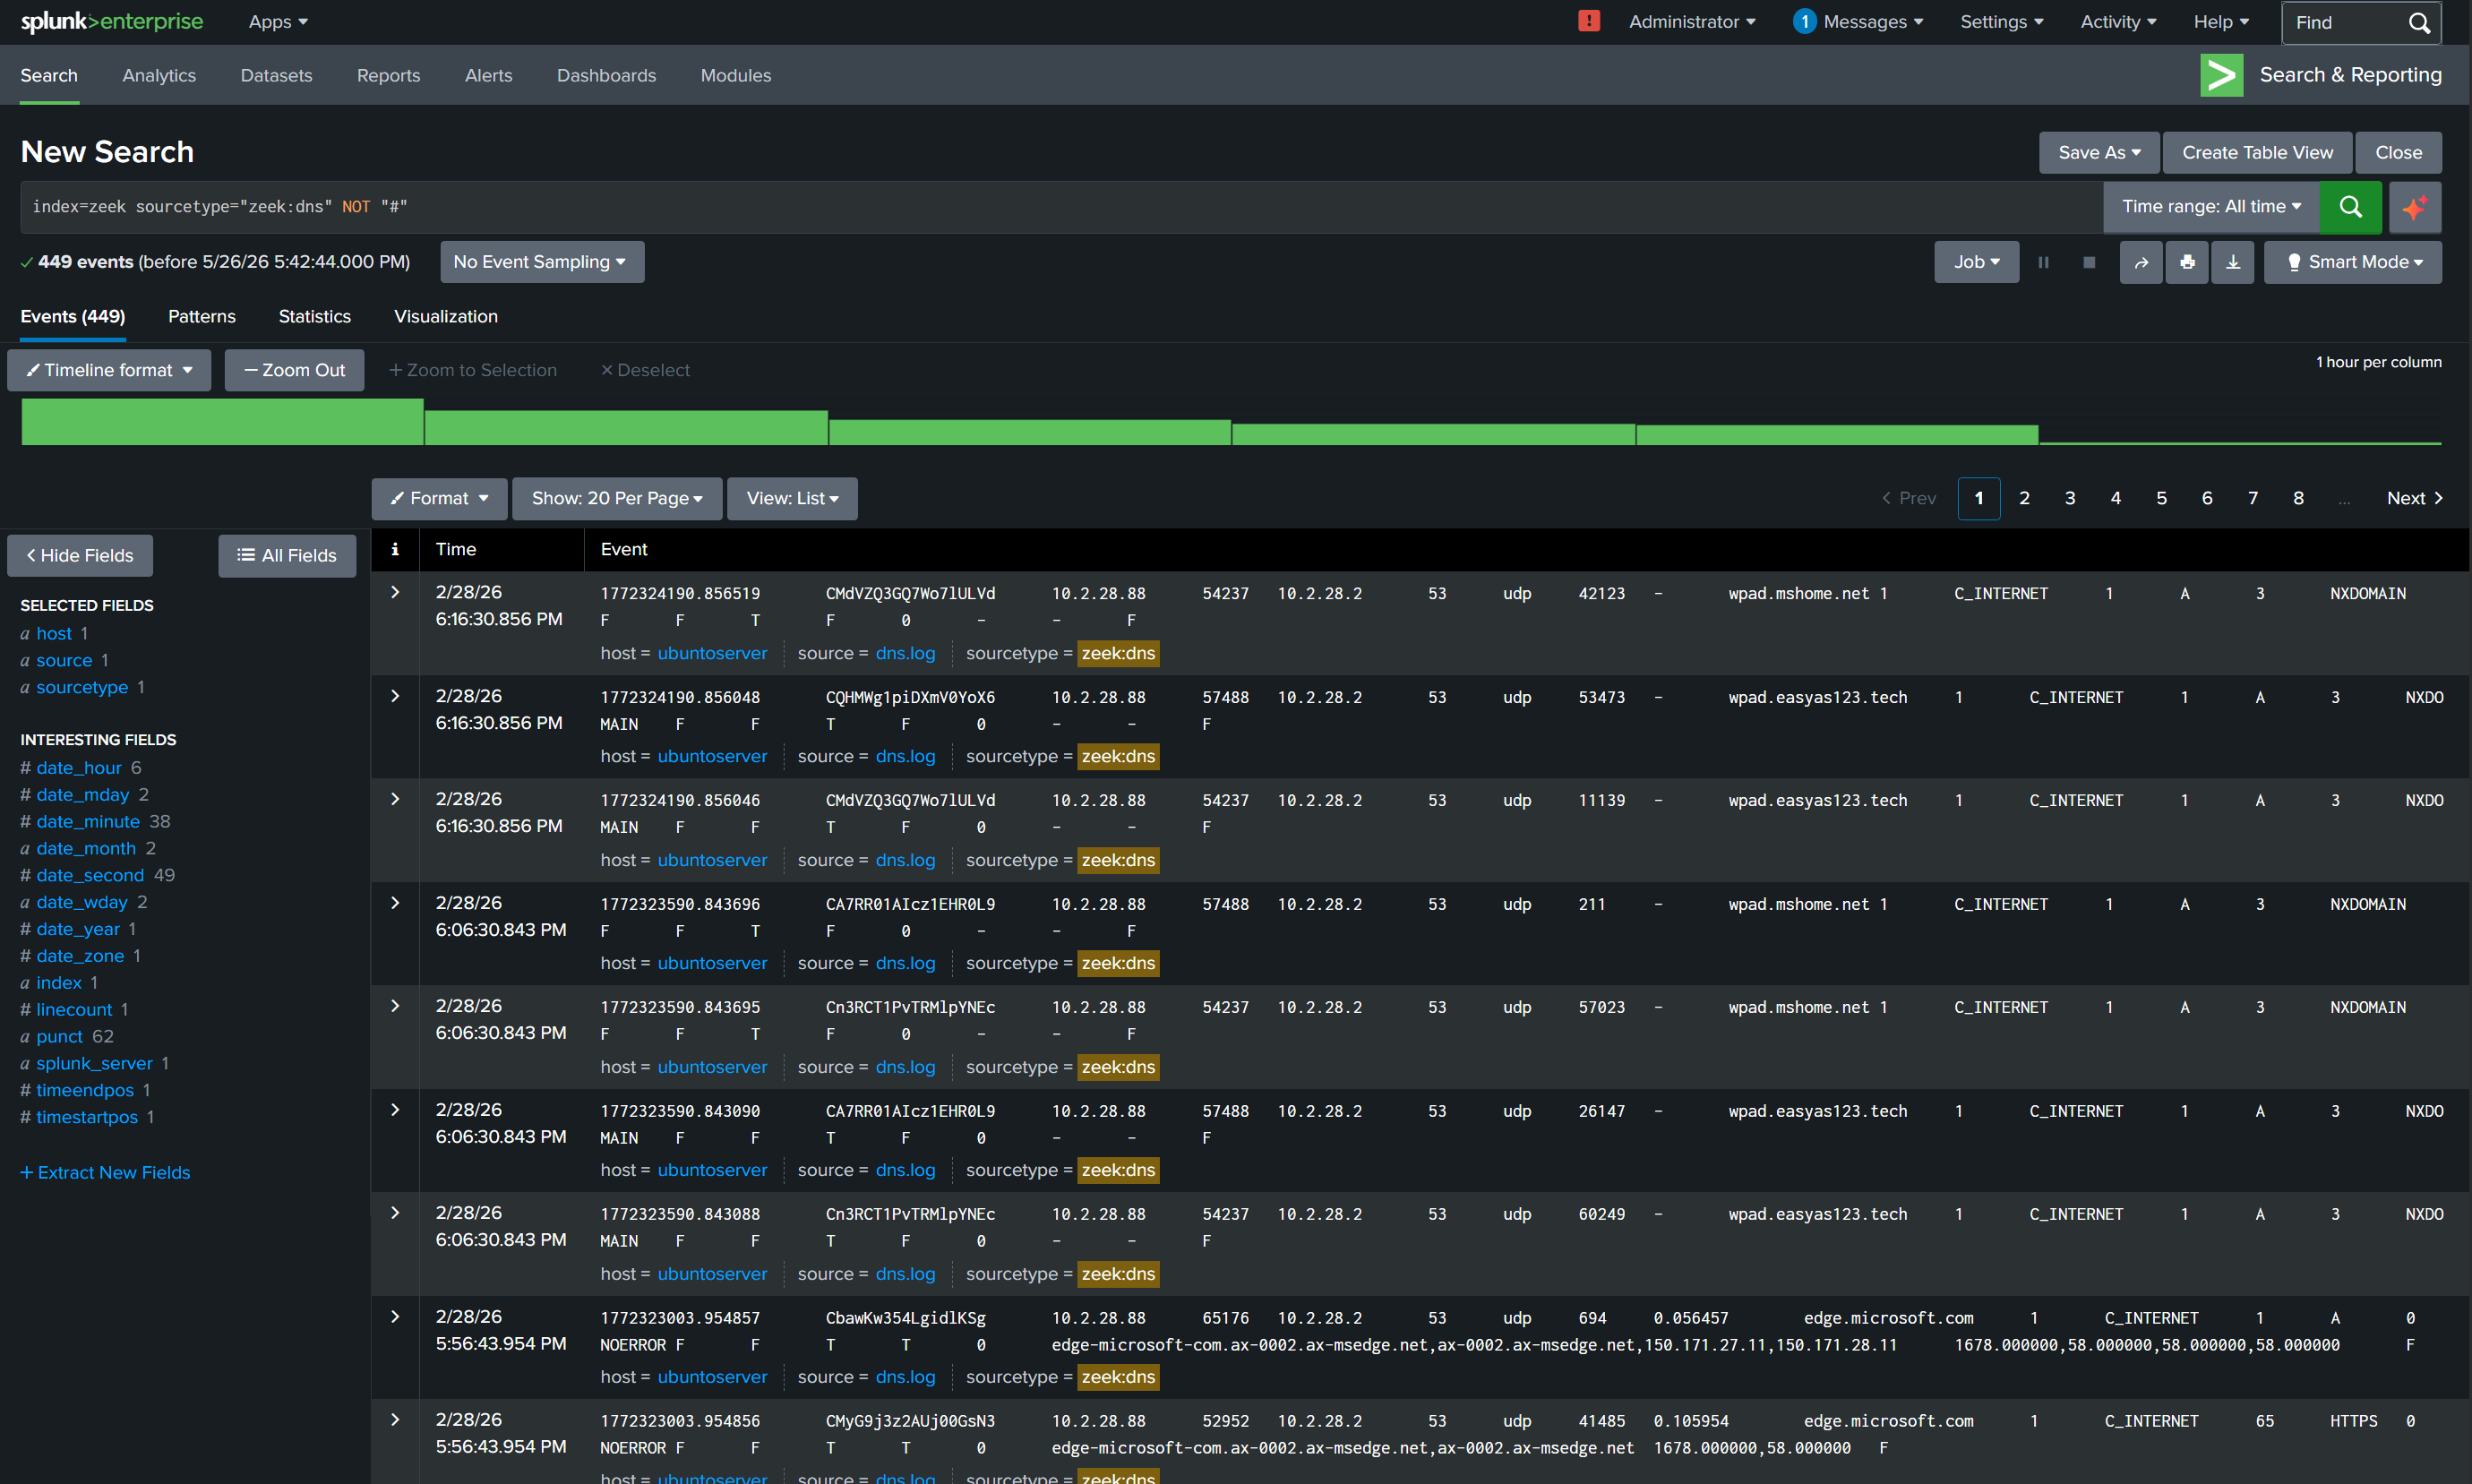Go to results page 2
The image size is (2472, 1484).
click(x=2024, y=498)
